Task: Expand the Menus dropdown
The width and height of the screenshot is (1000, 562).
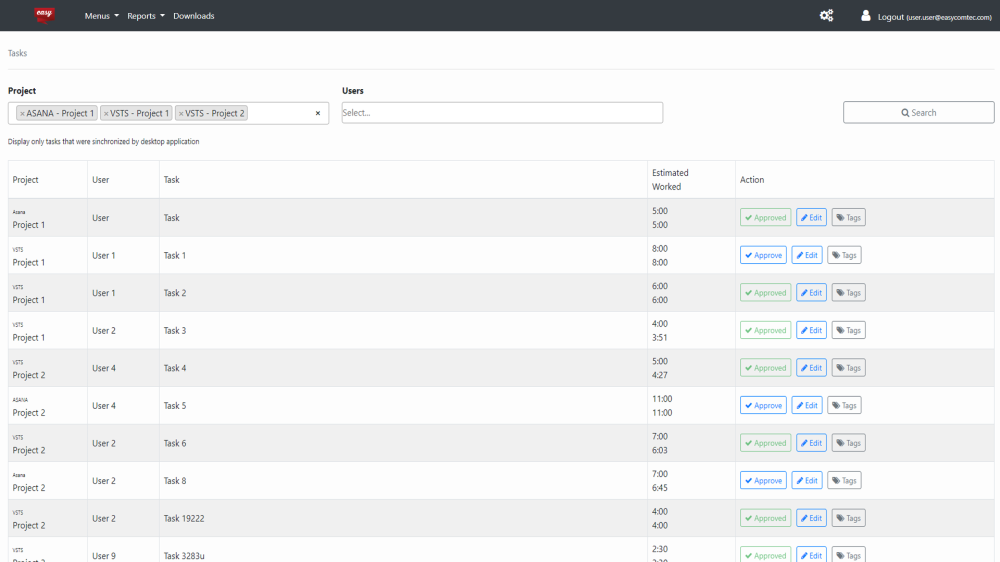Action: (101, 16)
